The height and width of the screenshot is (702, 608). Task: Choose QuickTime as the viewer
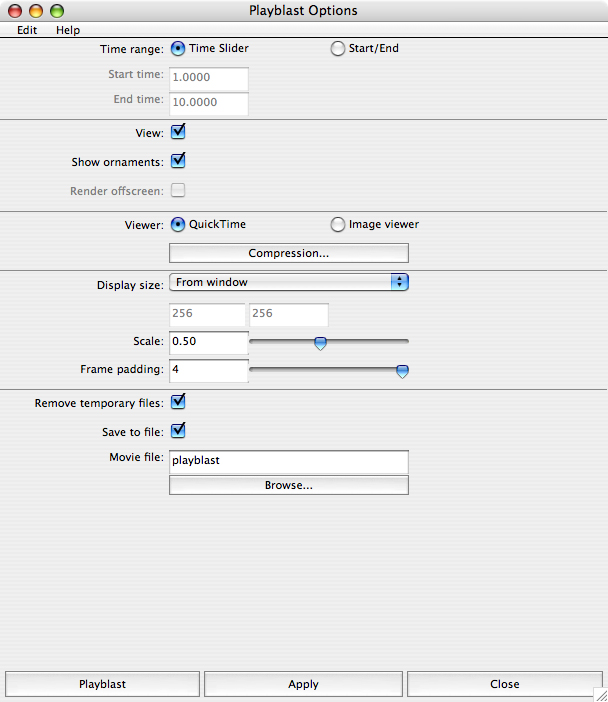pos(178,224)
